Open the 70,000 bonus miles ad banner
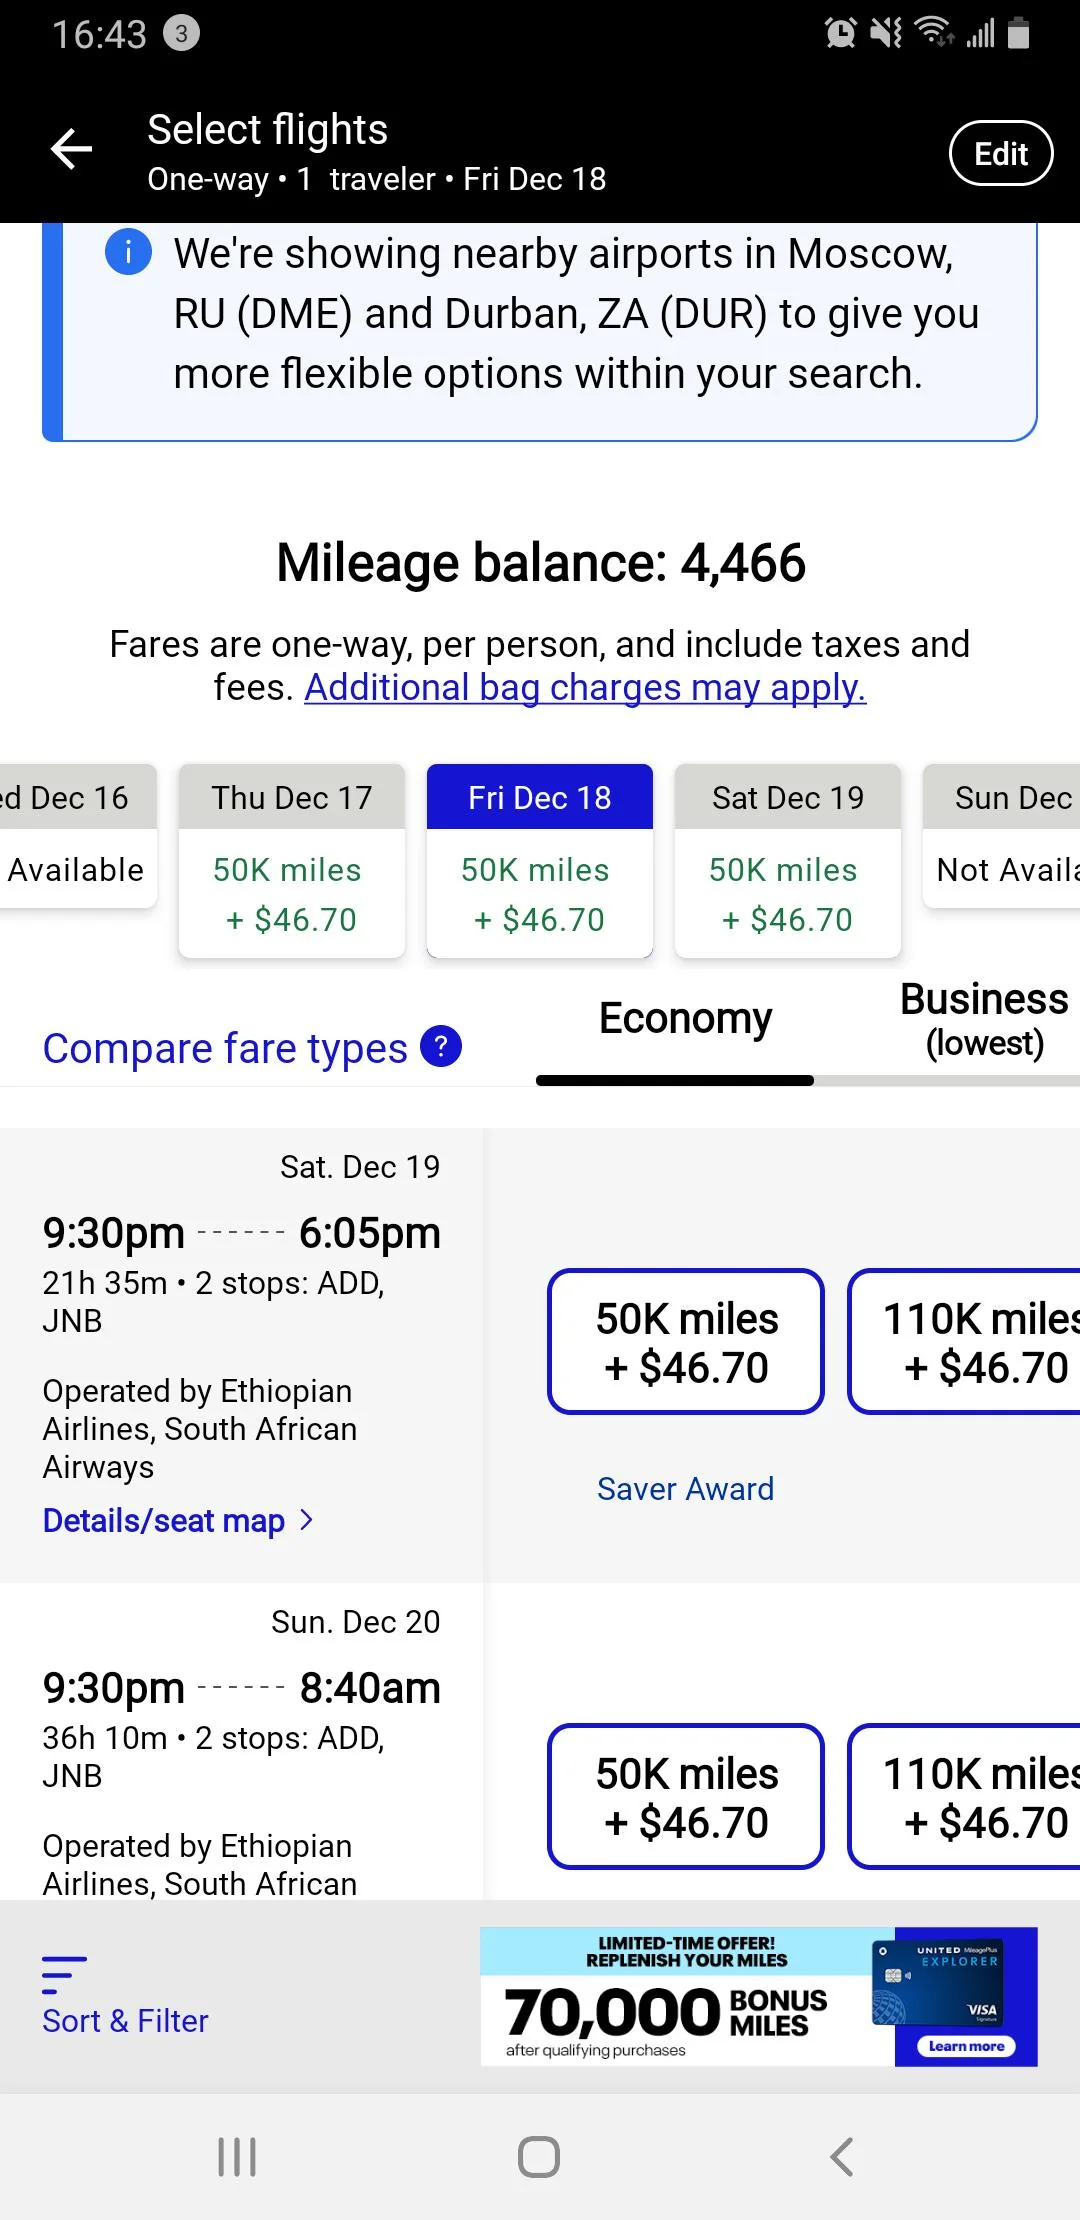1080x2220 pixels. click(758, 1996)
